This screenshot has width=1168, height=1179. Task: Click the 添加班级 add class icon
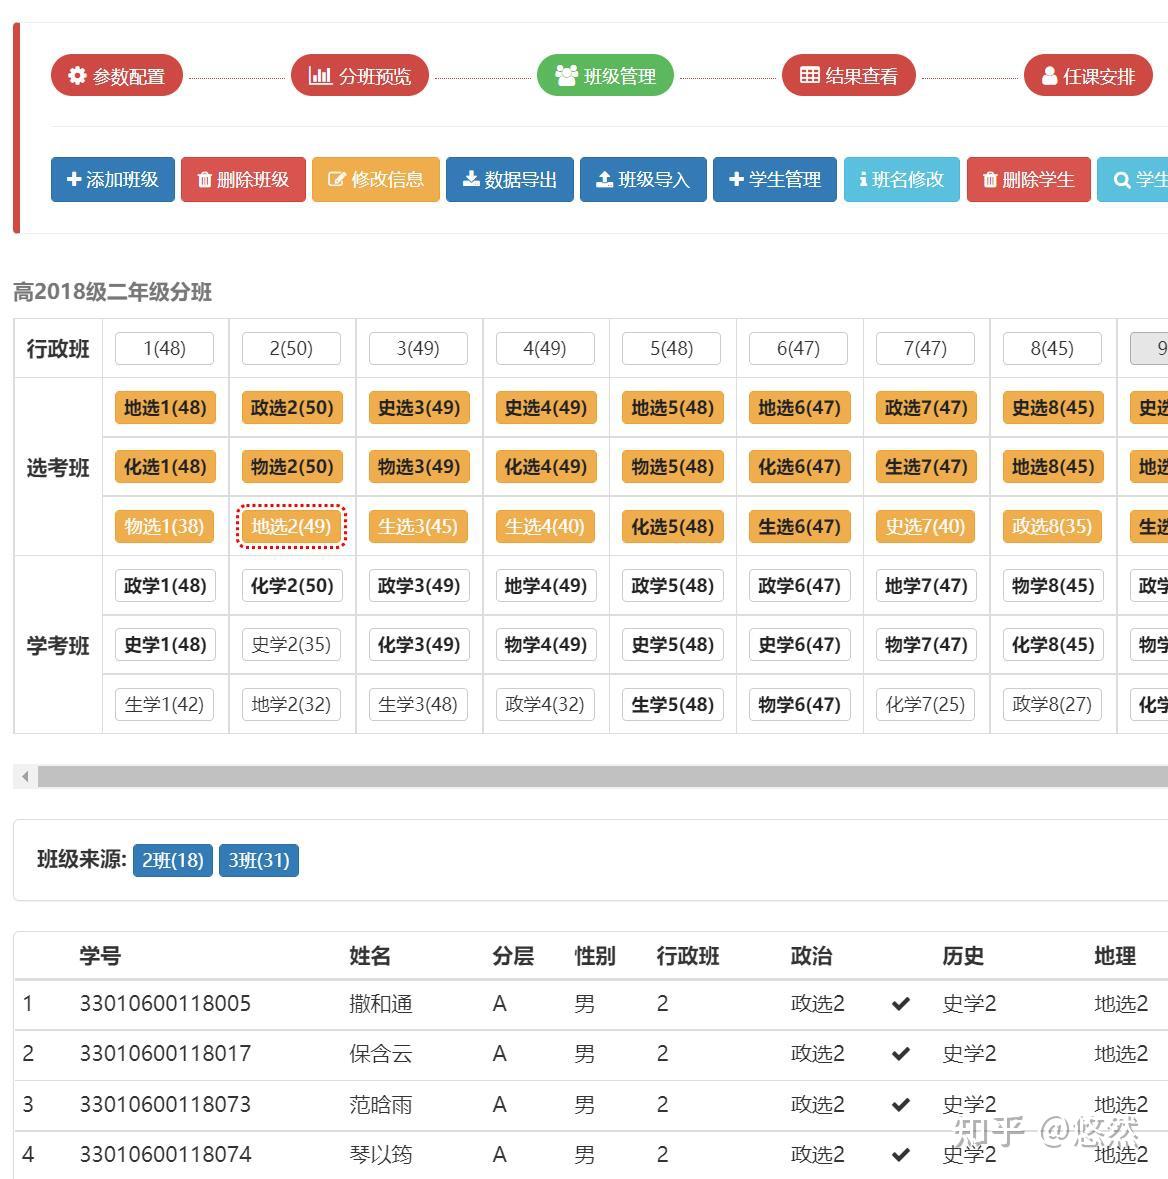tap(73, 180)
